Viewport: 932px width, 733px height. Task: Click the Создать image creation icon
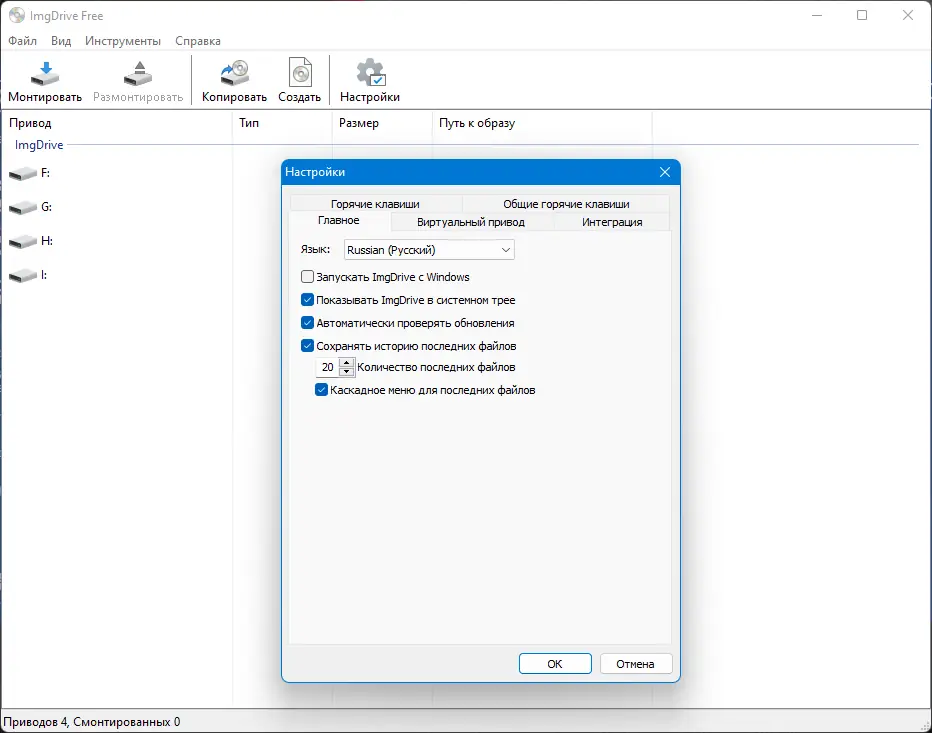pos(300,73)
